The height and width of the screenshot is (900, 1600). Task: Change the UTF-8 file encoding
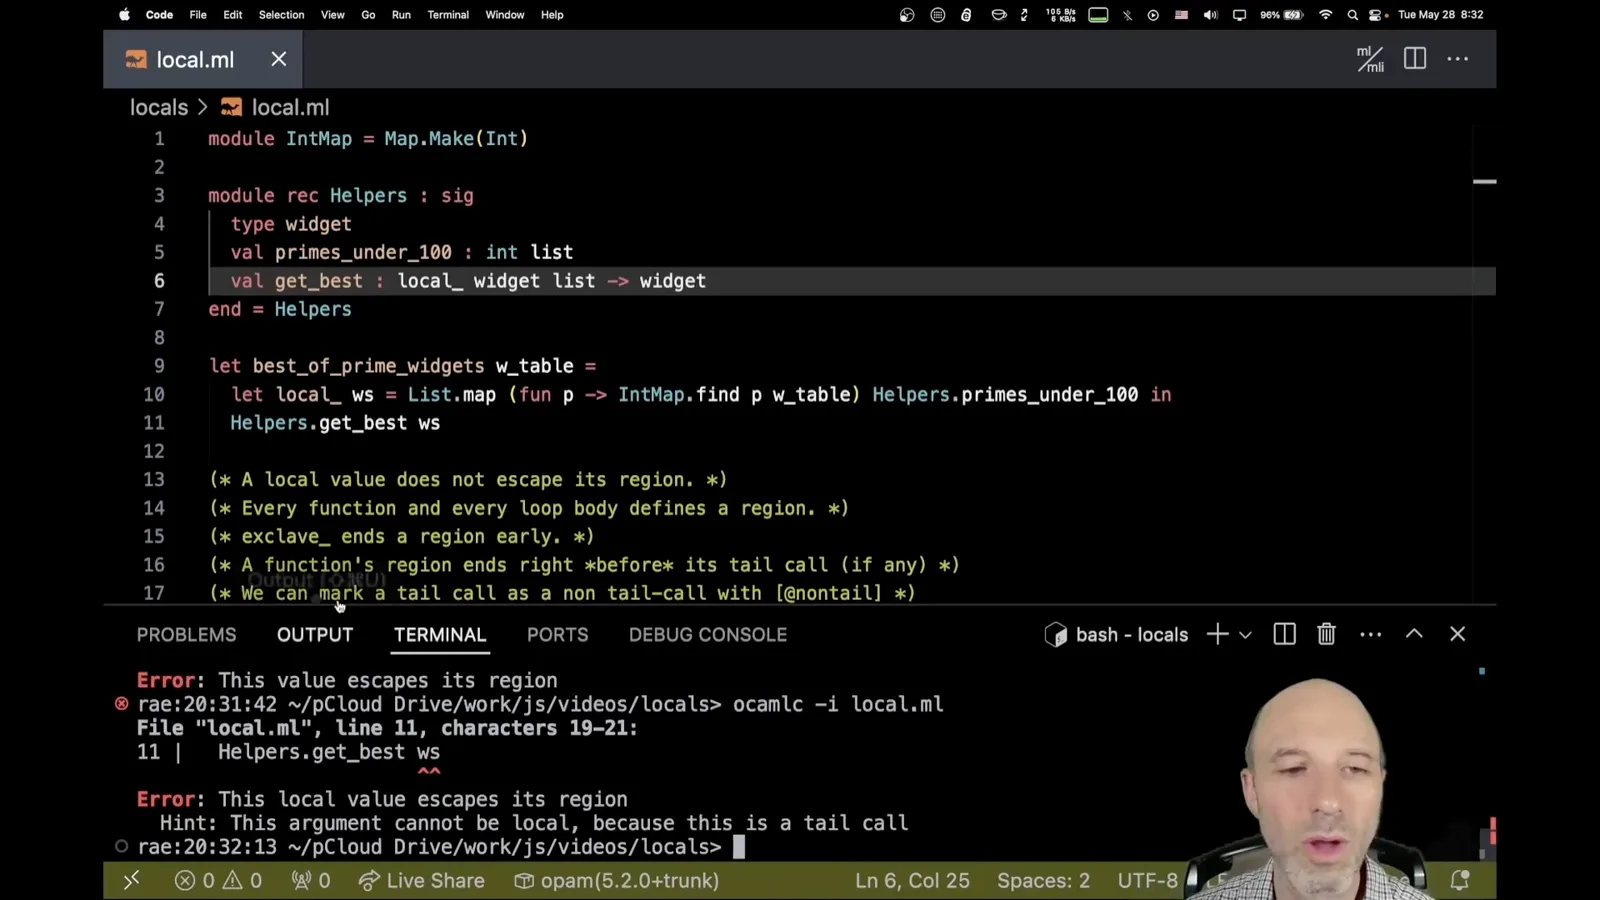(1147, 880)
